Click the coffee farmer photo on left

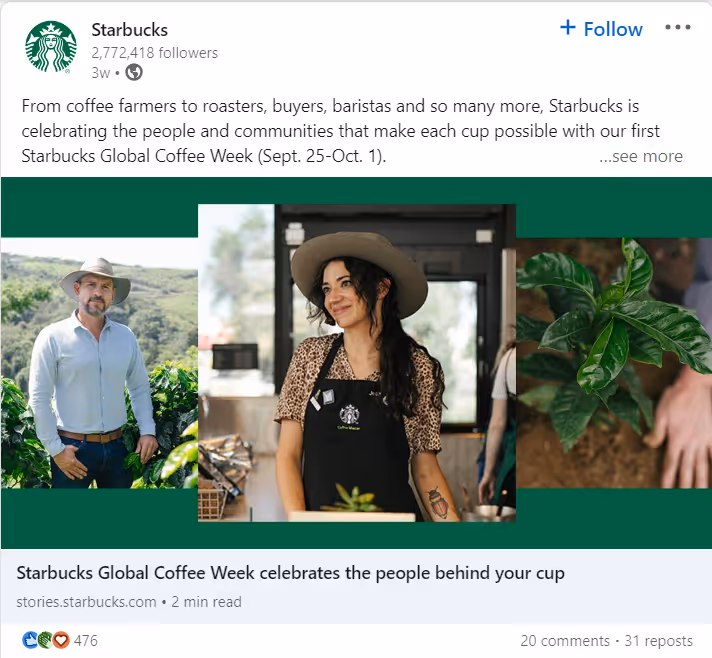tap(99, 363)
